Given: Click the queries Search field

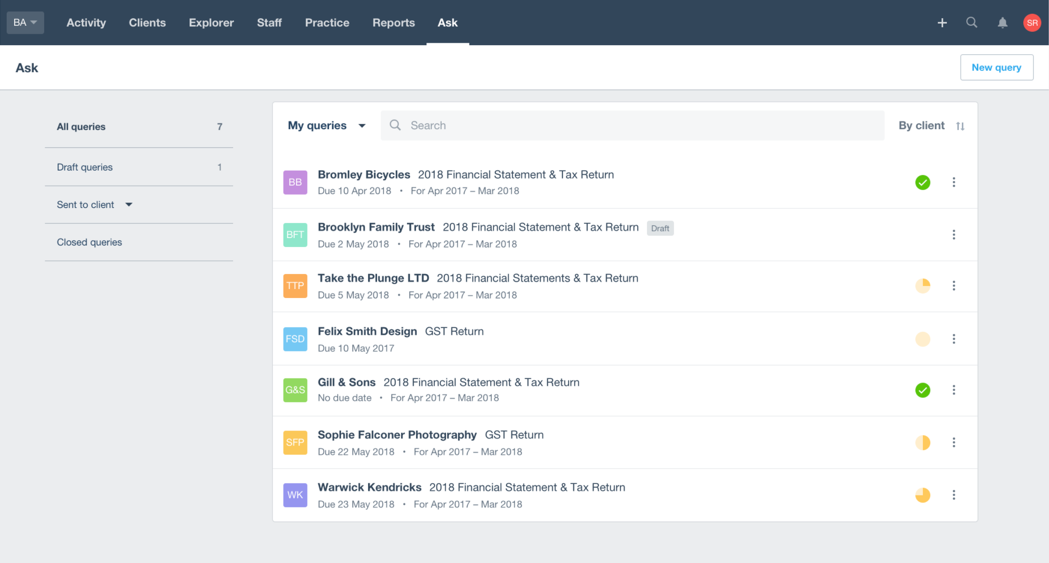Looking at the screenshot, I should [632, 126].
